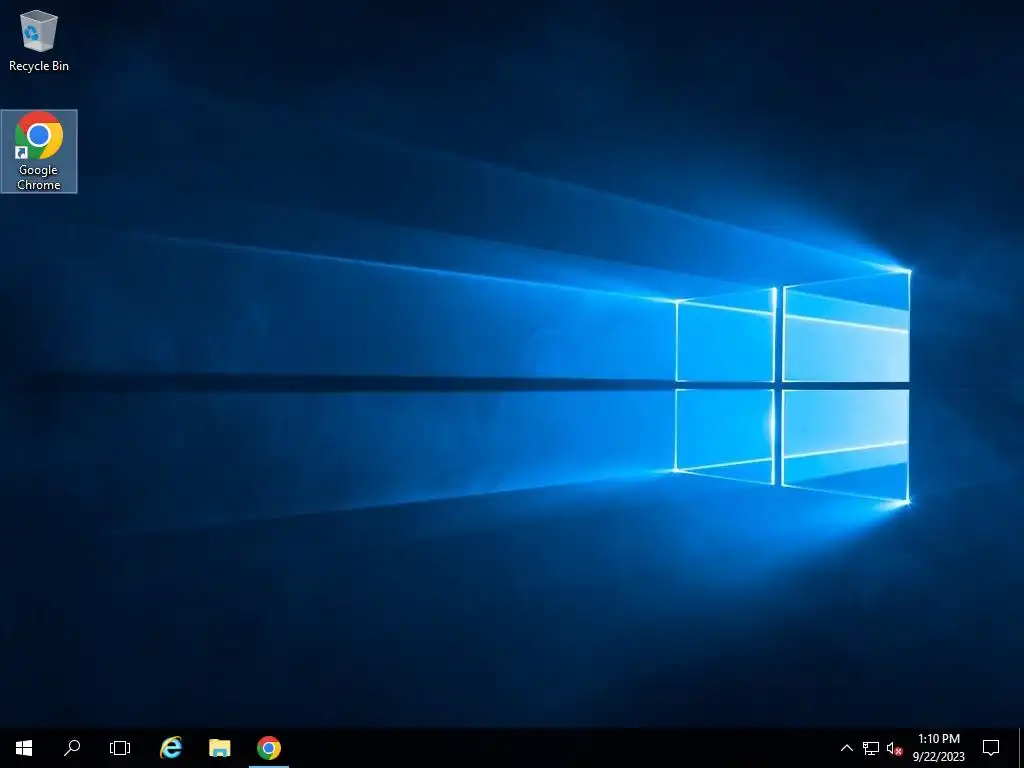Screen dimensions: 1024x768
Task: Open Task View from the taskbar
Action: (x=120, y=748)
